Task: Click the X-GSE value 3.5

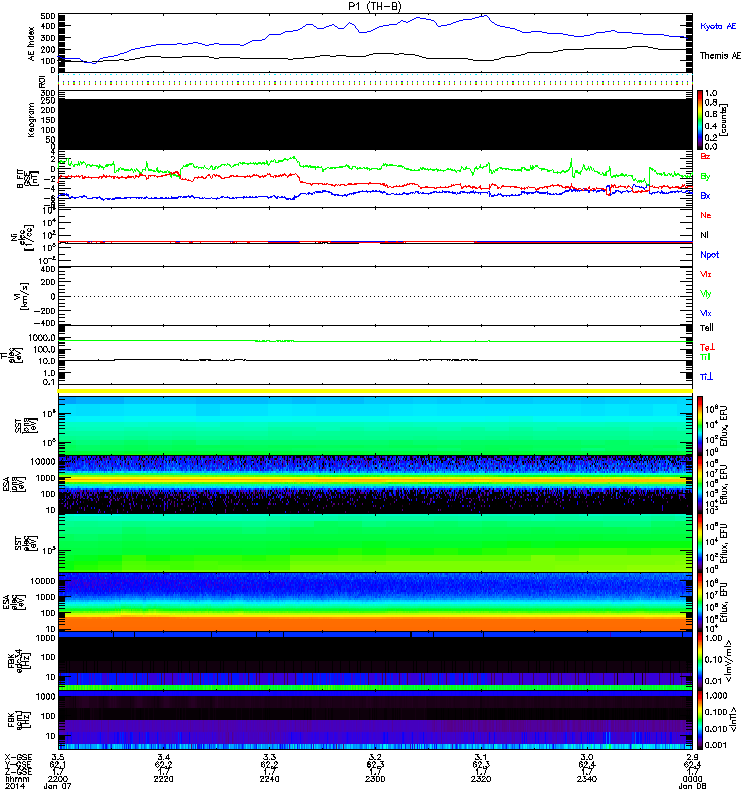Action: tap(58, 757)
